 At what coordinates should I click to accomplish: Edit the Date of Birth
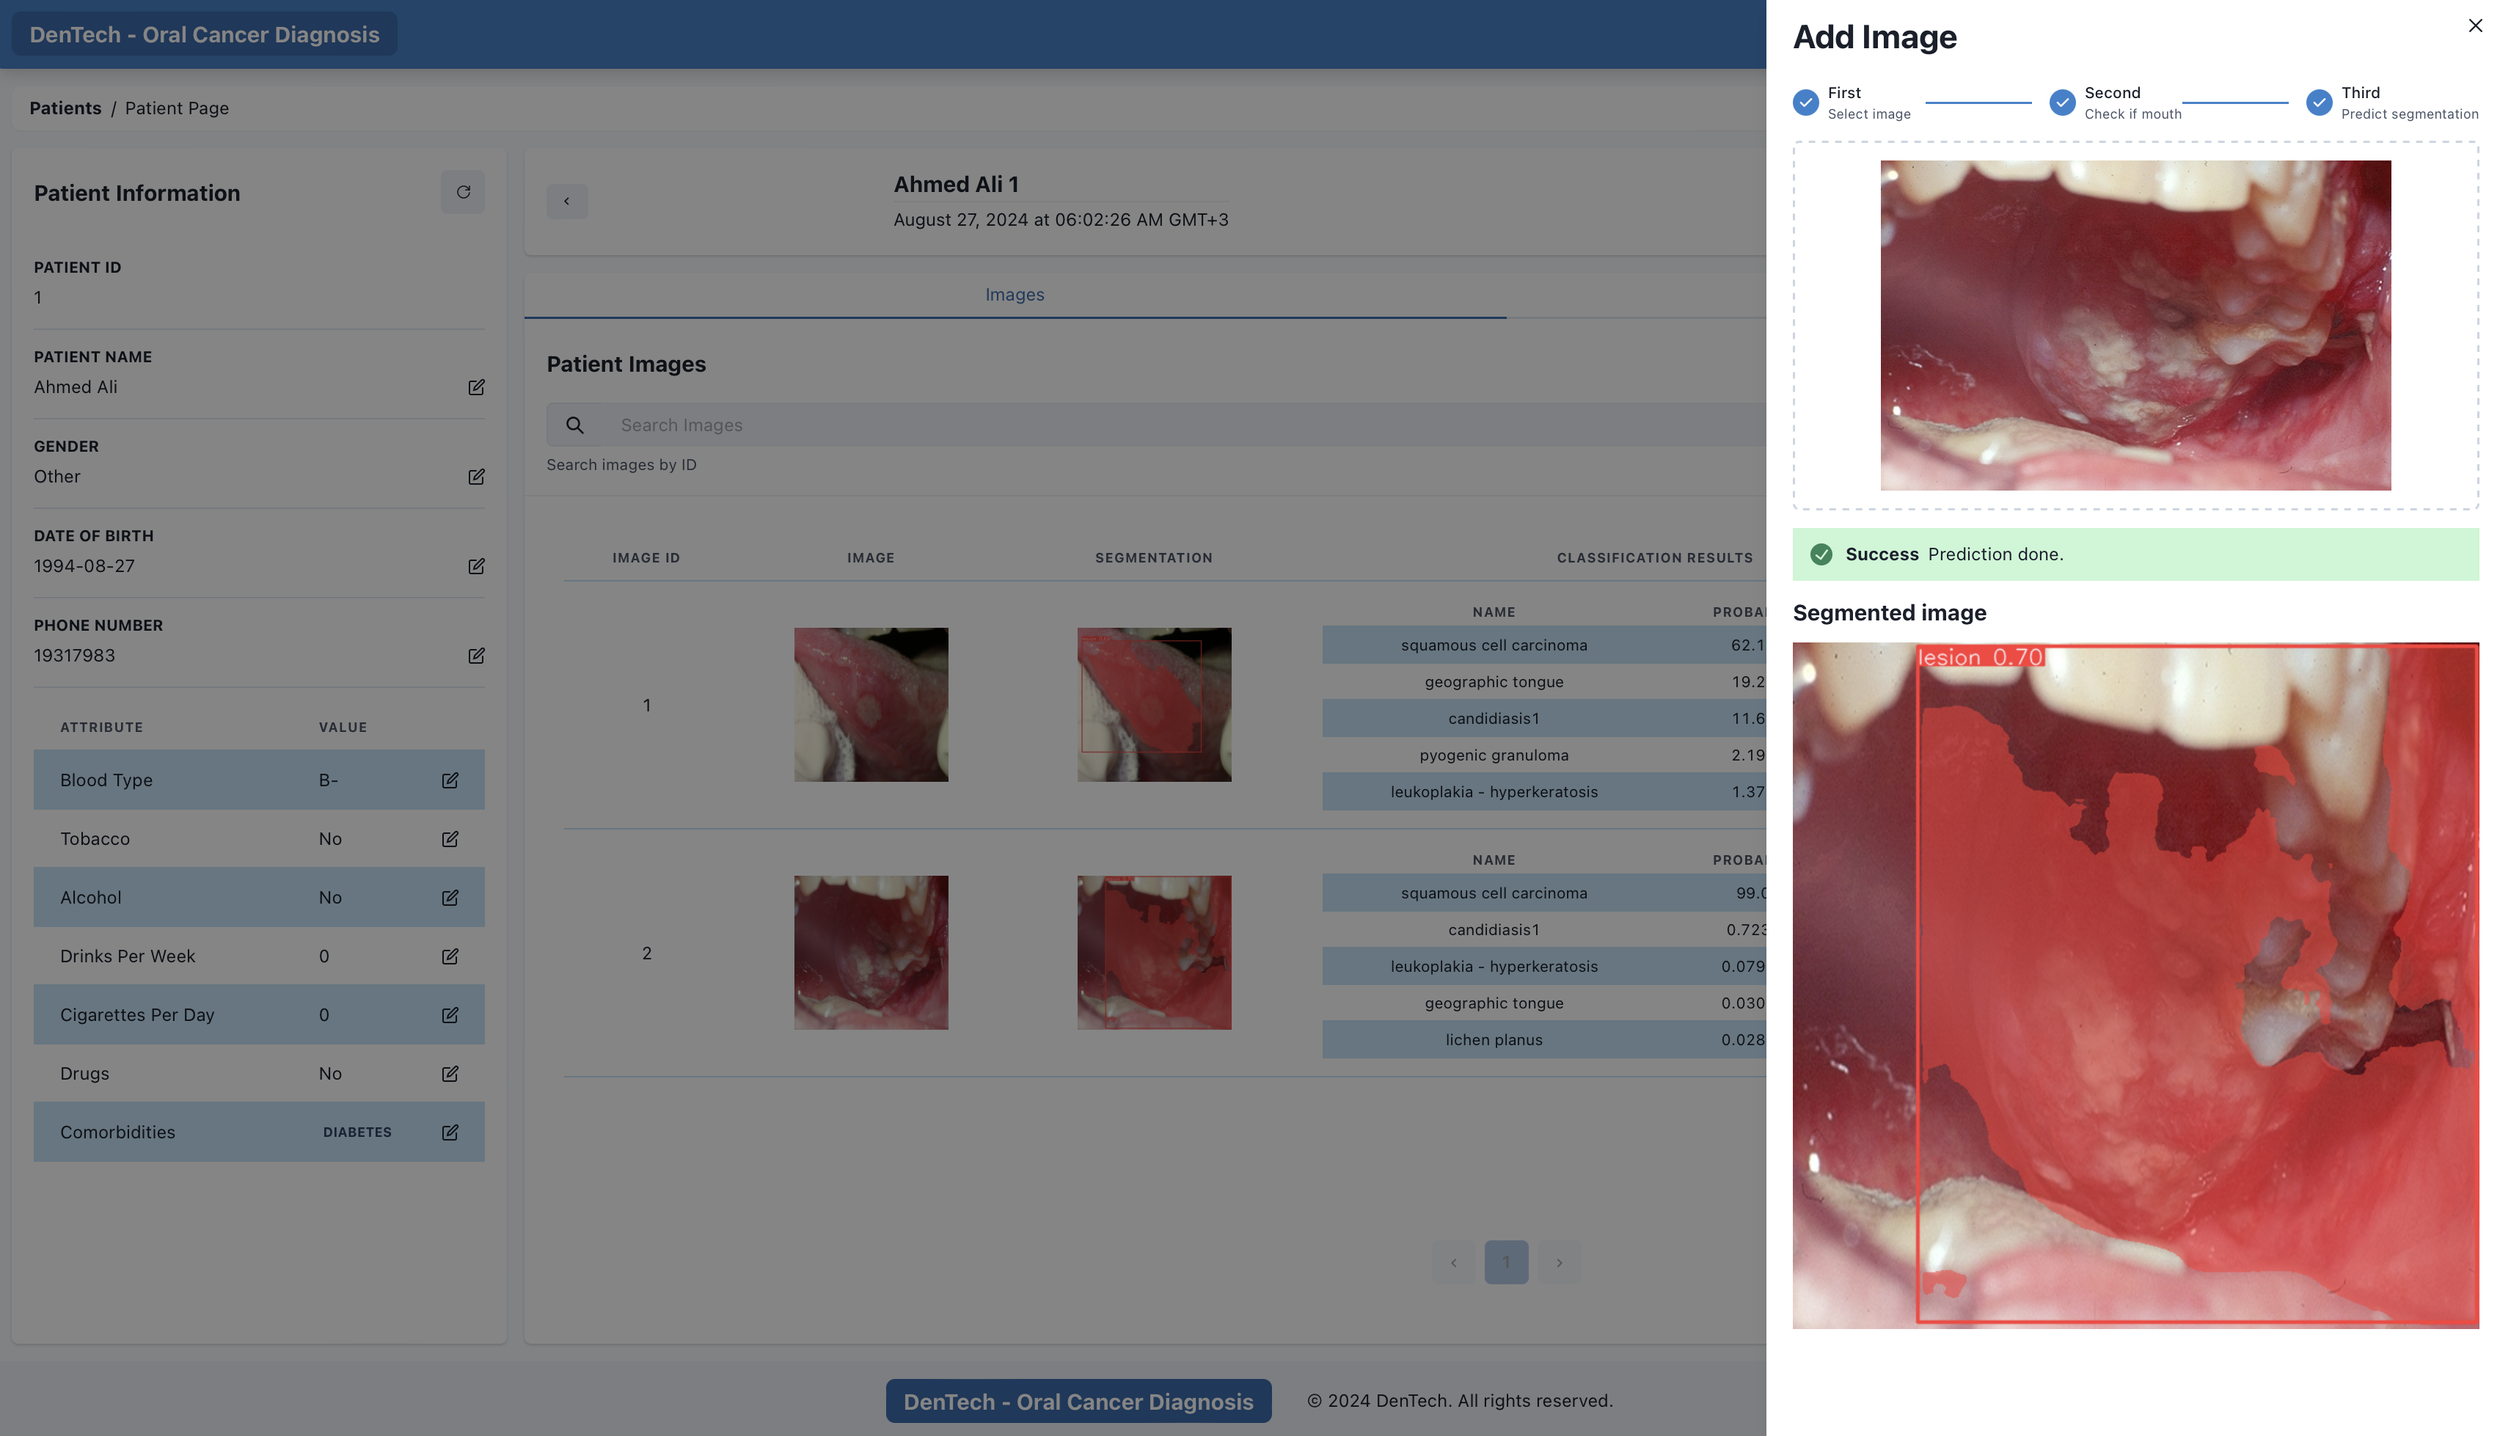[x=476, y=566]
